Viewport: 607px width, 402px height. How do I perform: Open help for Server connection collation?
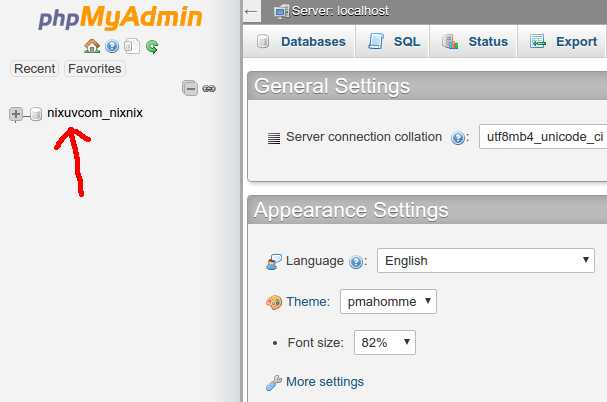(x=458, y=138)
